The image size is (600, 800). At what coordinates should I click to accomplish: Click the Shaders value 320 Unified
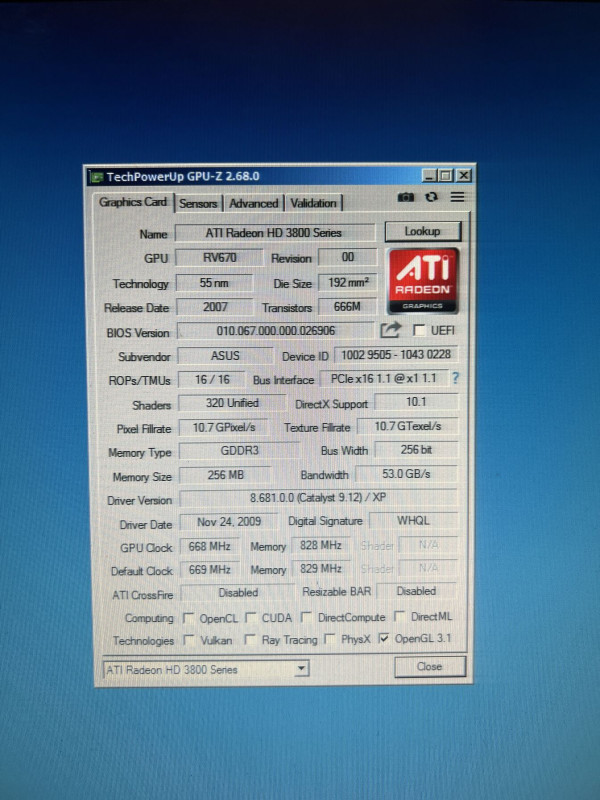click(x=232, y=403)
